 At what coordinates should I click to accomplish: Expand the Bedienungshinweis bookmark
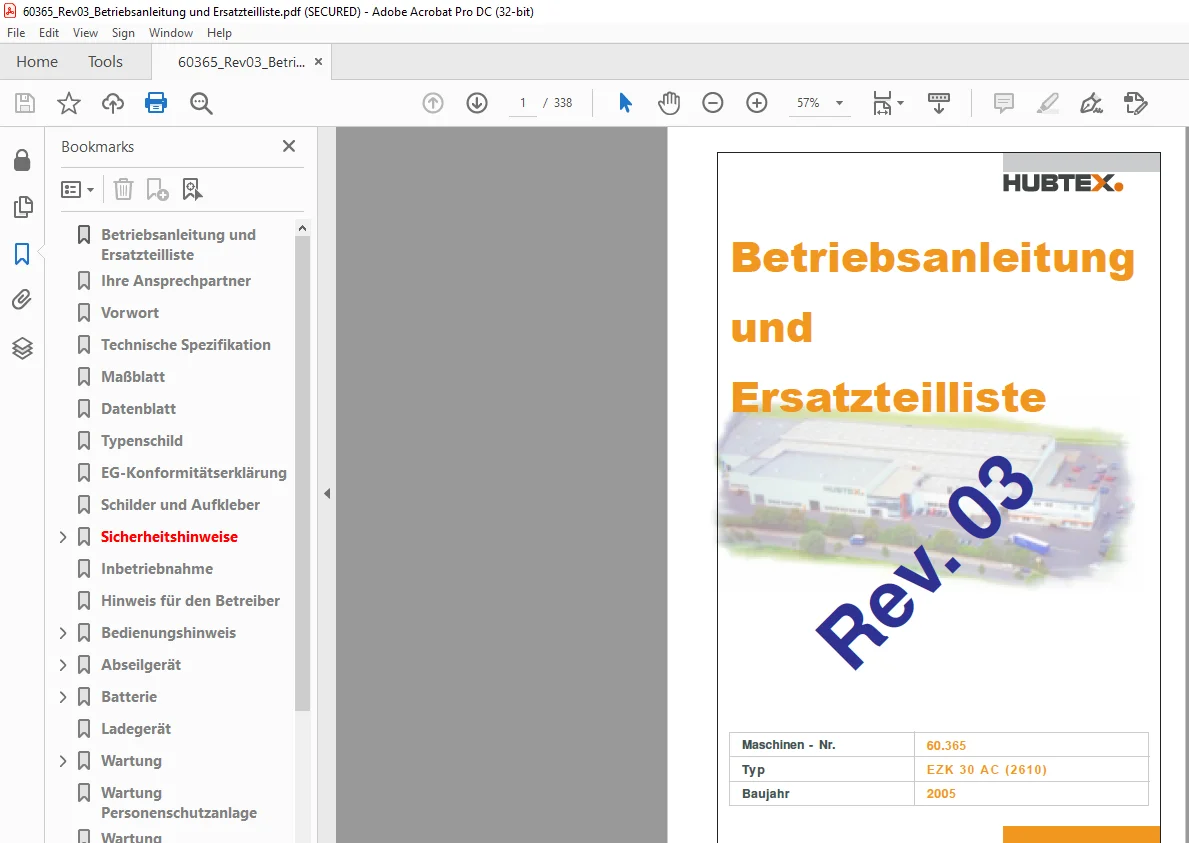click(63, 633)
